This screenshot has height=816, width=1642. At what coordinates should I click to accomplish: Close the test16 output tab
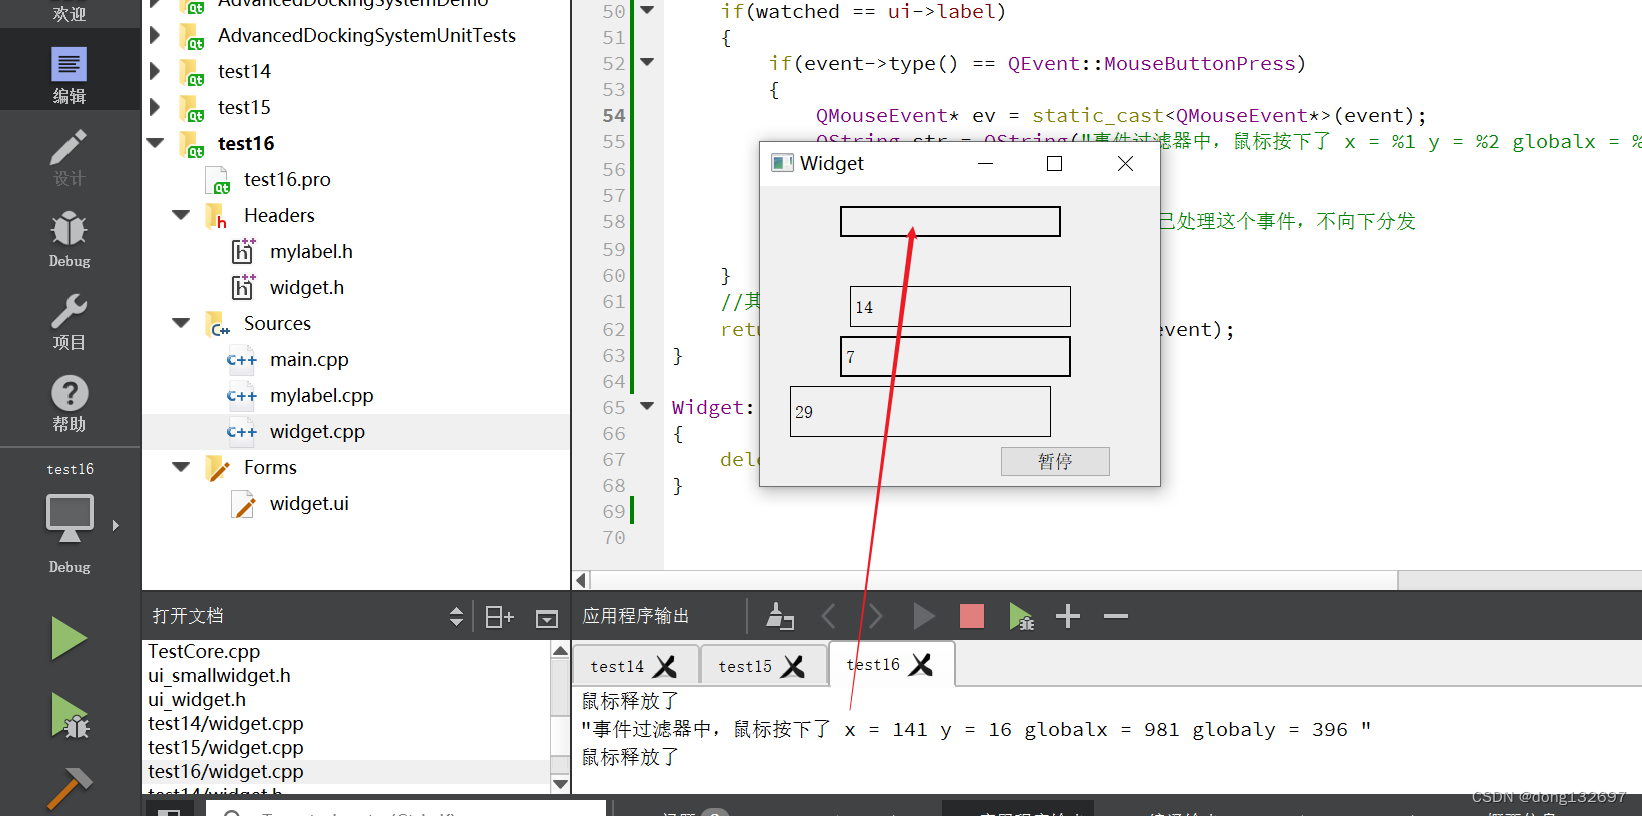[921, 665]
